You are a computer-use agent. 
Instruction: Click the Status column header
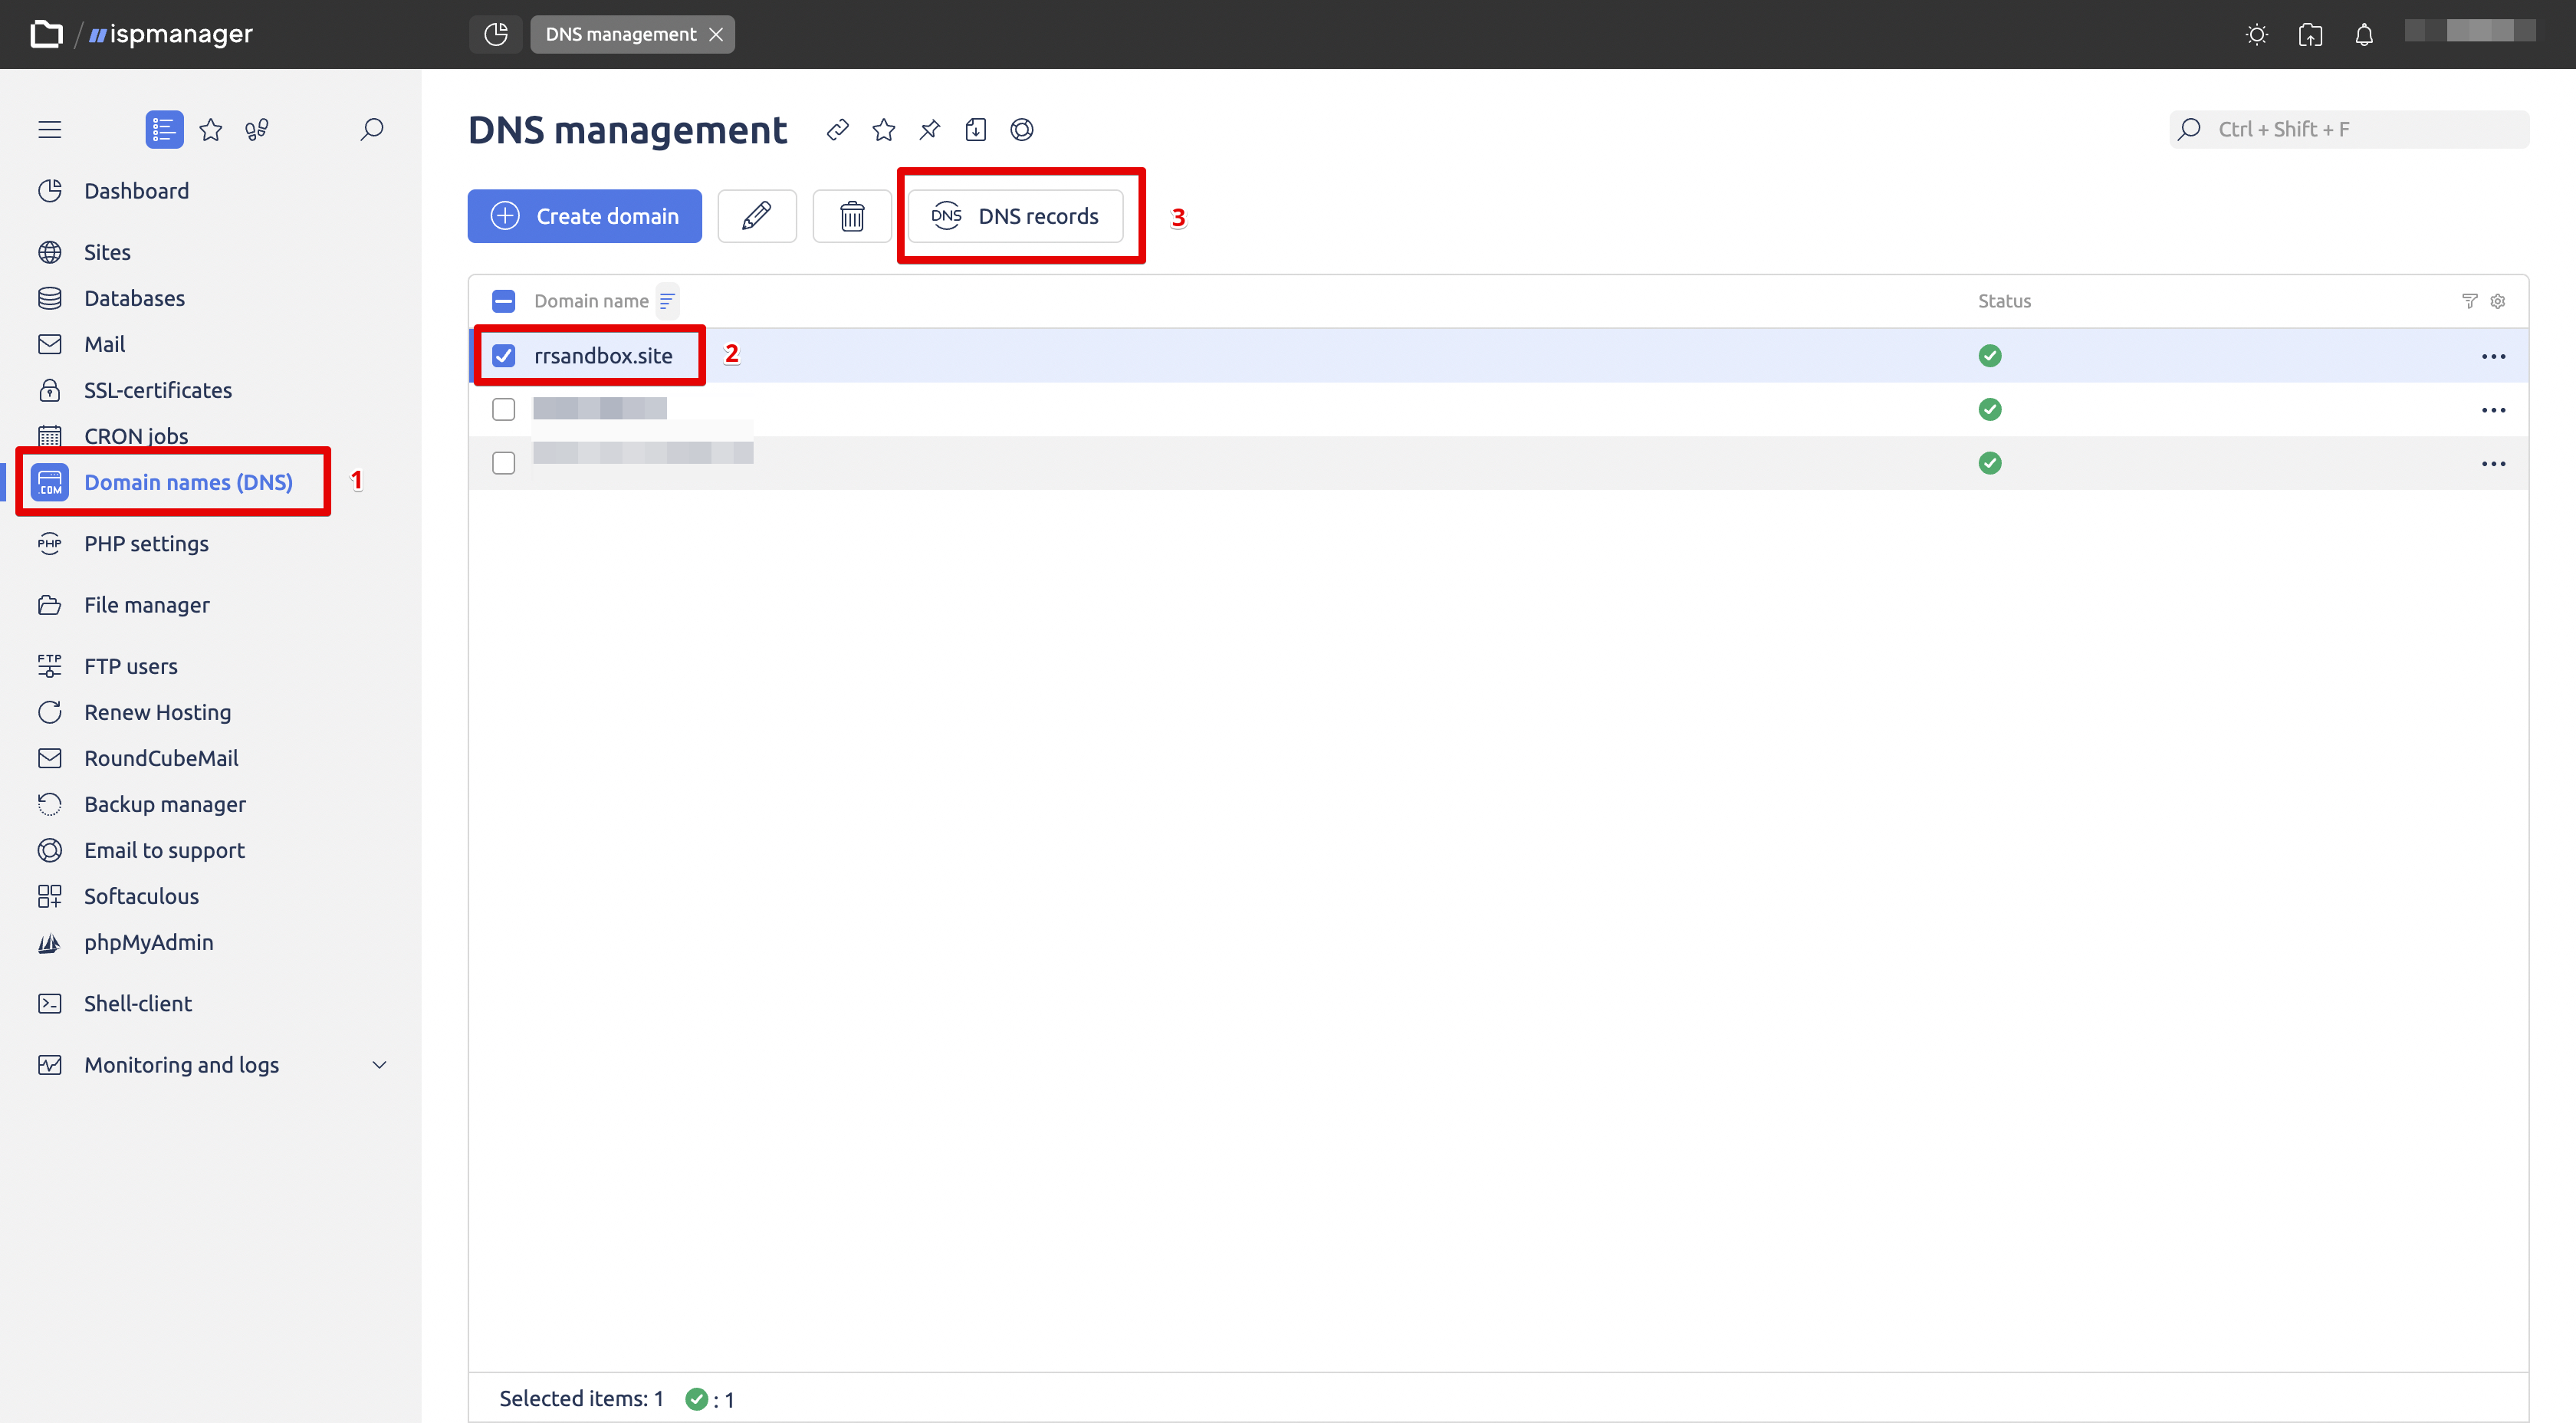(2004, 301)
